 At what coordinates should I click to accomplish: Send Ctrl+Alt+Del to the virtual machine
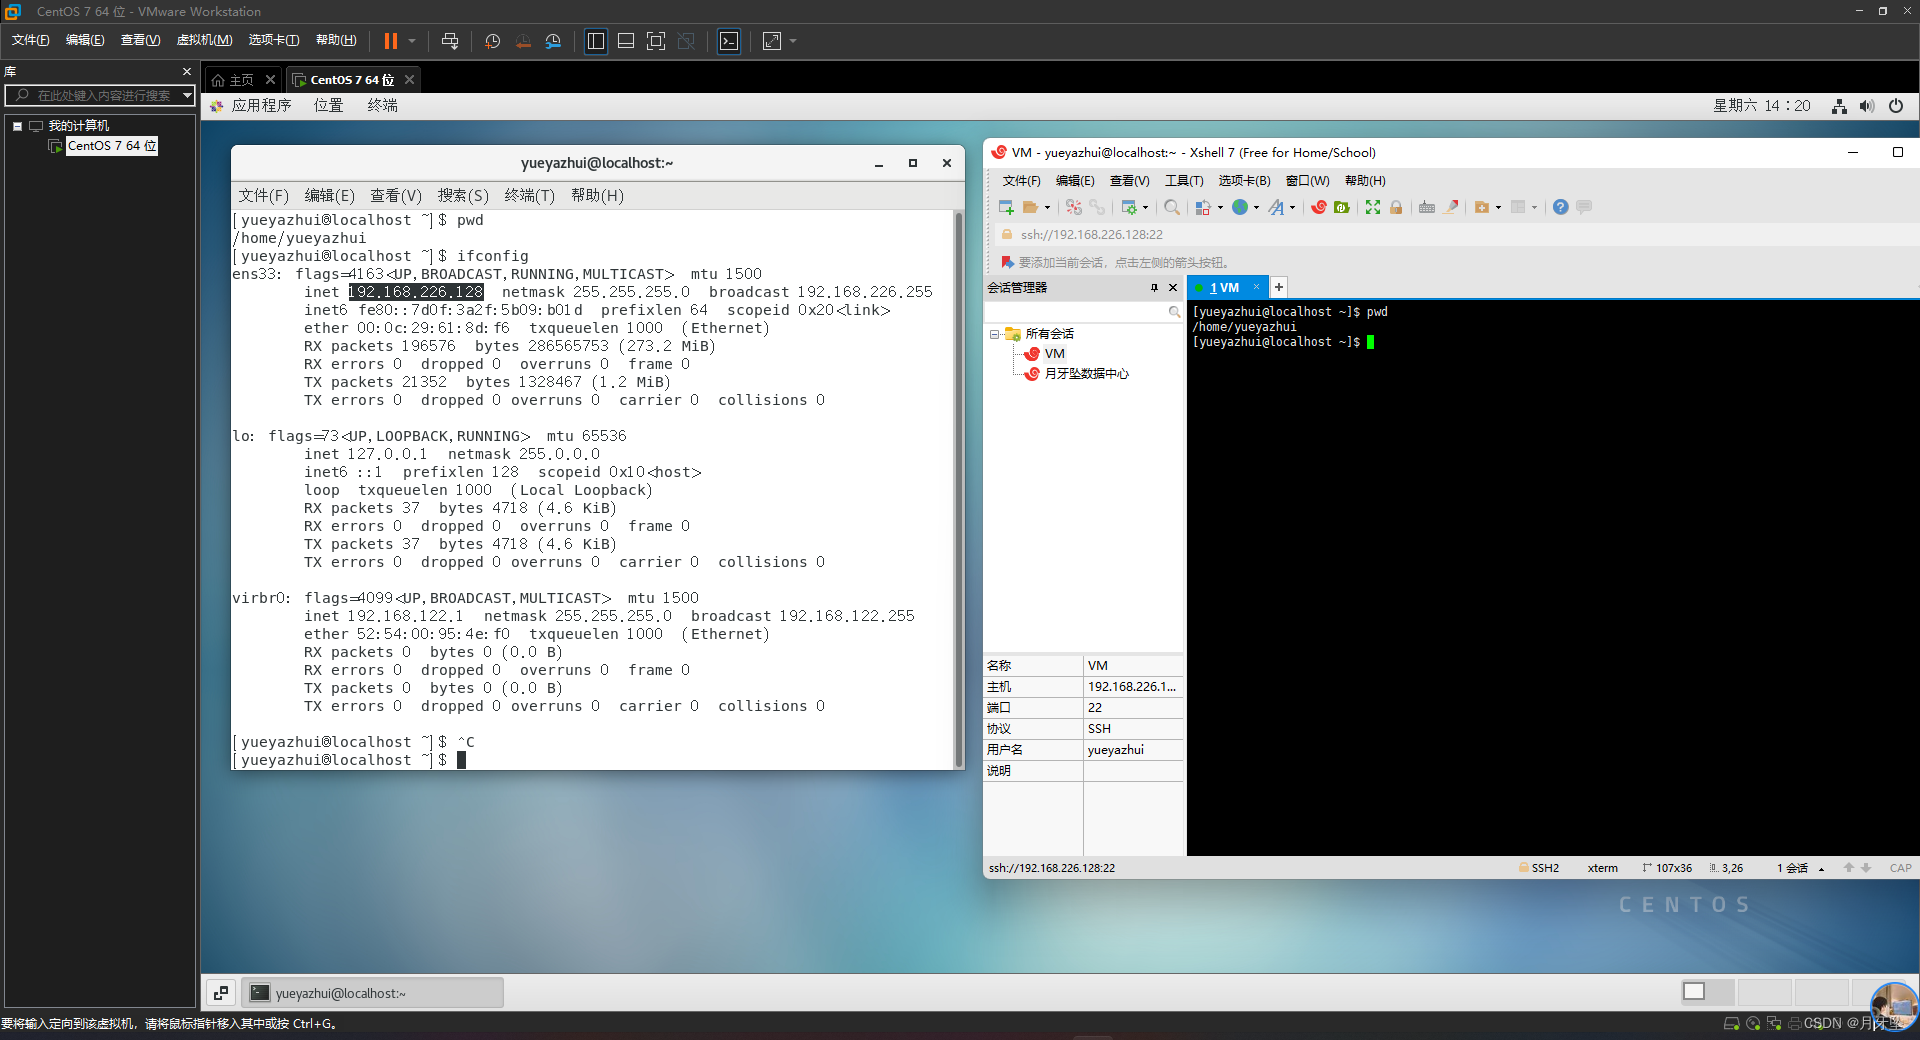[x=450, y=41]
